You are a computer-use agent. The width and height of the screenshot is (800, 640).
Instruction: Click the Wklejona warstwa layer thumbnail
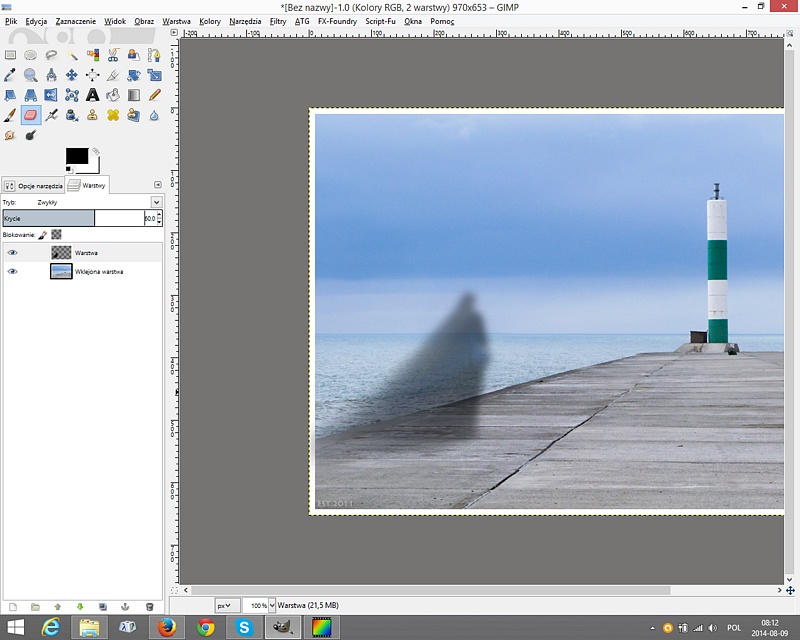point(61,271)
